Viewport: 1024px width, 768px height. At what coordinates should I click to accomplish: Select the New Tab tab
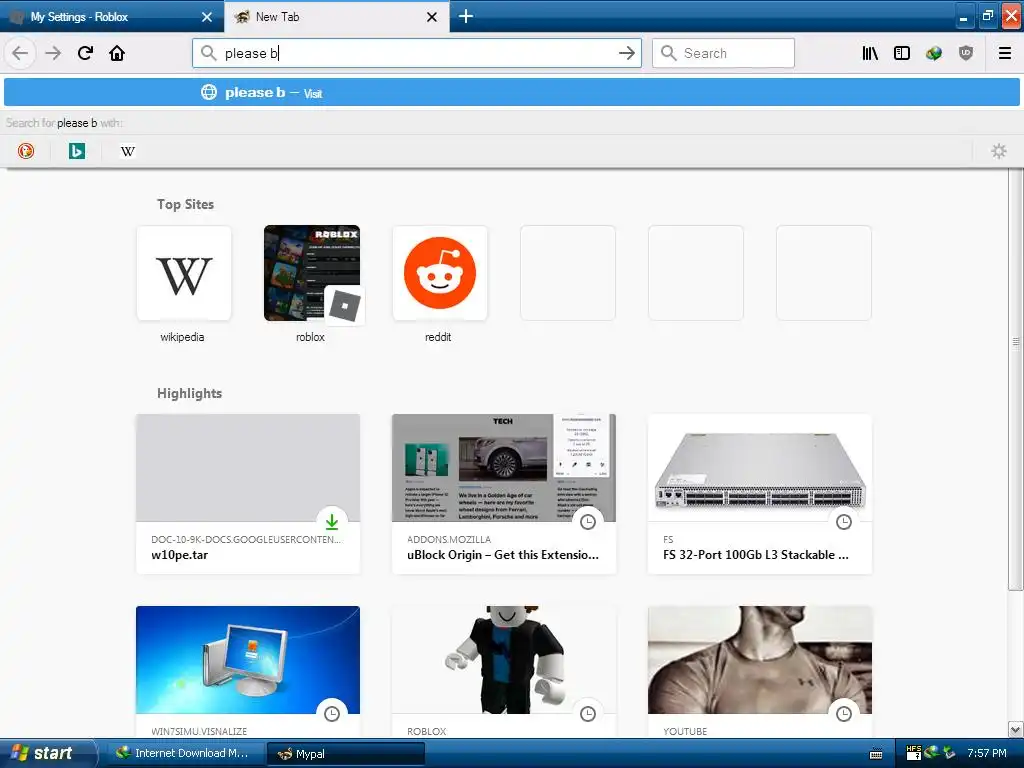tap(337, 16)
